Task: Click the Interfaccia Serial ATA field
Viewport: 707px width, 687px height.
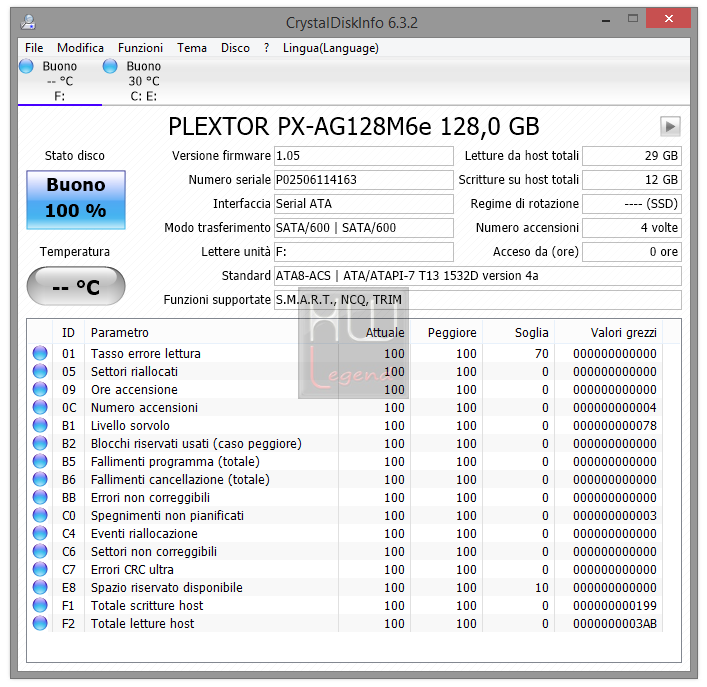Action: [x=363, y=204]
